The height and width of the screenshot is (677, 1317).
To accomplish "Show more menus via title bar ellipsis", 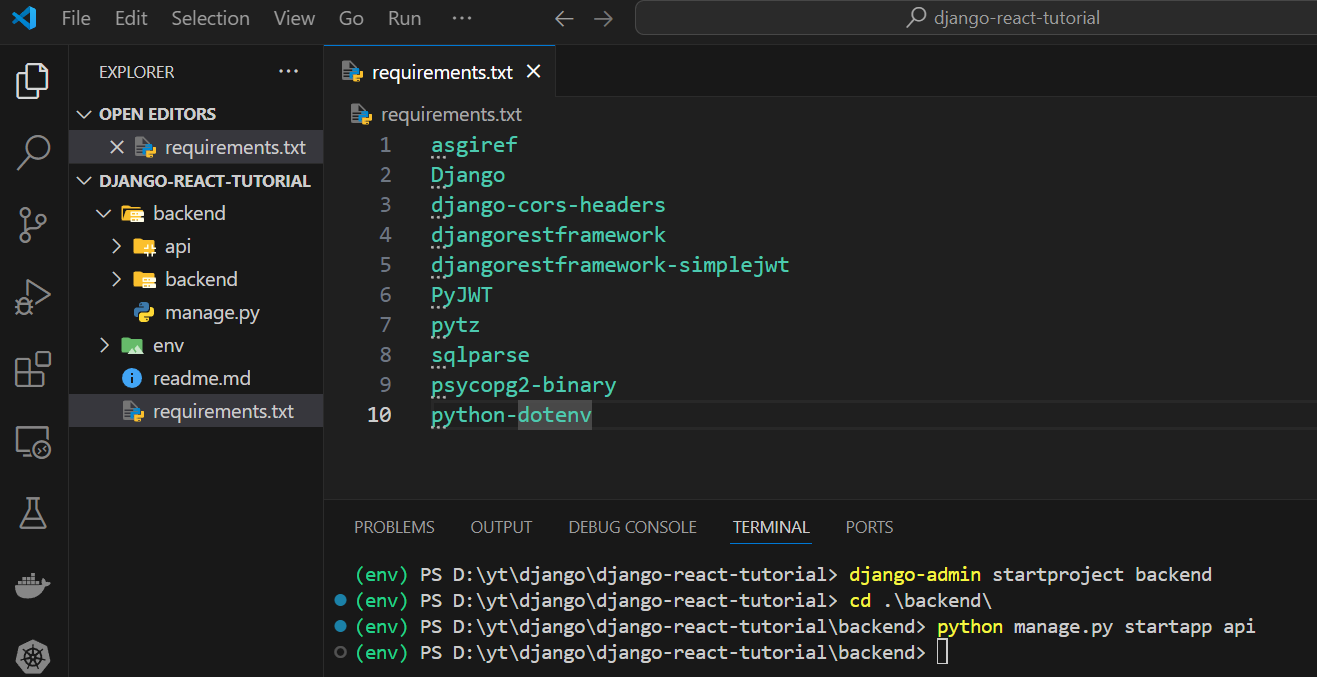I will coord(461,19).
